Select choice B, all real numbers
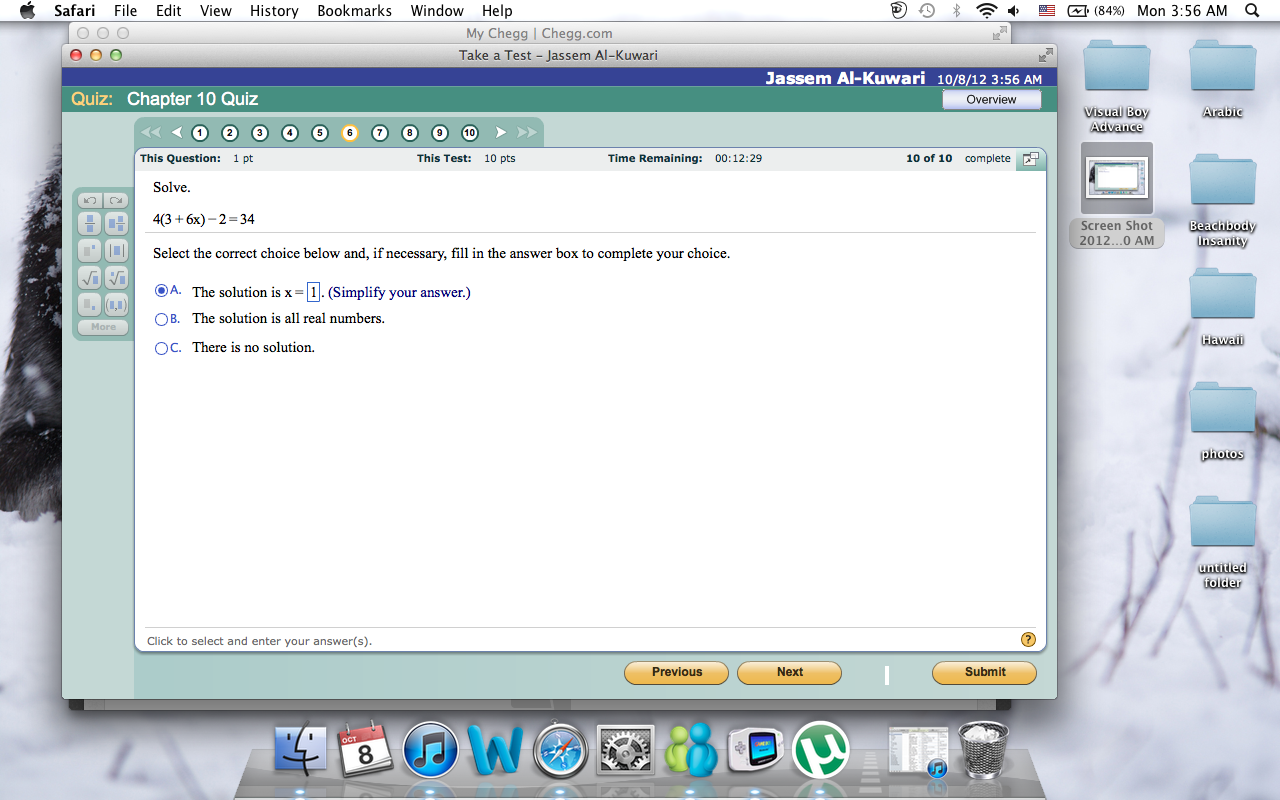Screen dimensions: 1280x800 pyautogui.click(x=161, y=319)
